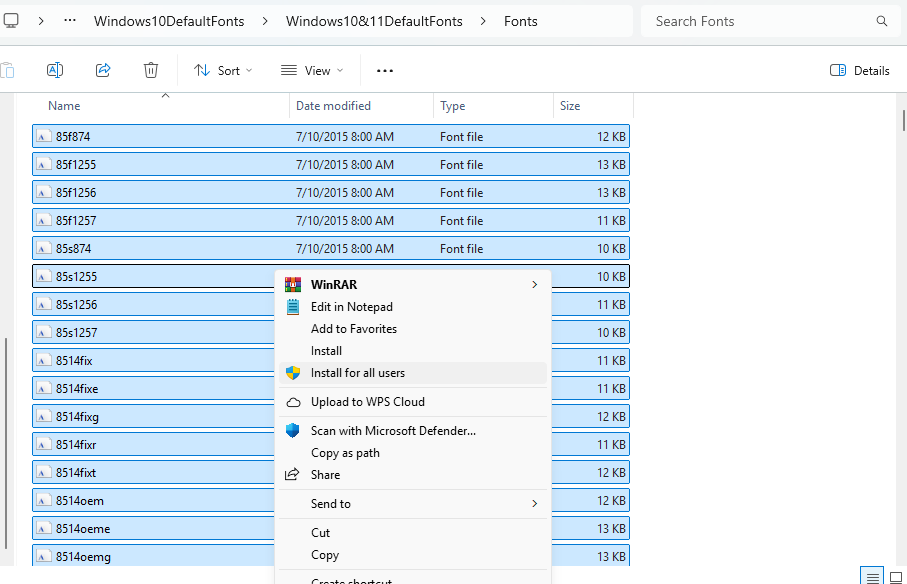This screenshot has width=907, height=584.
Task: Choose Upload to WPS Cloud
Action: pyautogui.click(x=413, y=402)
